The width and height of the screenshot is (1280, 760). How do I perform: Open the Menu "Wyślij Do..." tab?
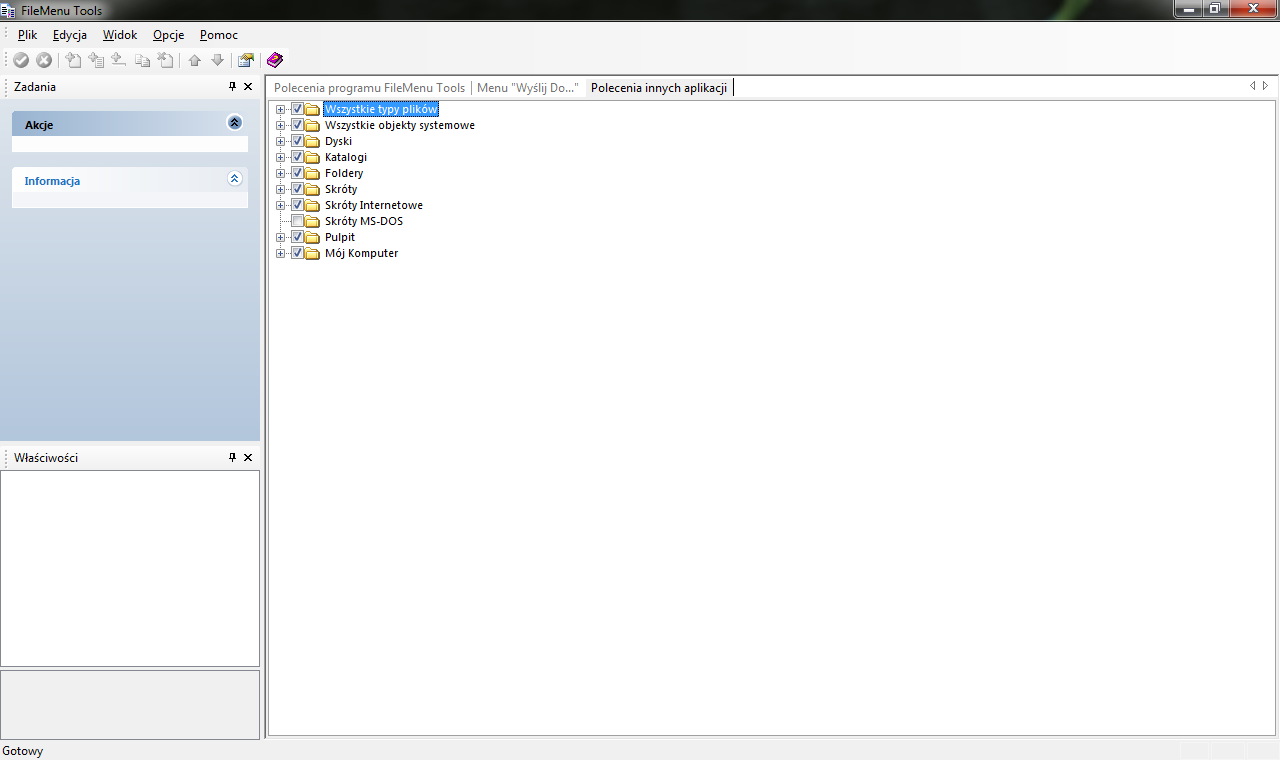pos(527,88)
